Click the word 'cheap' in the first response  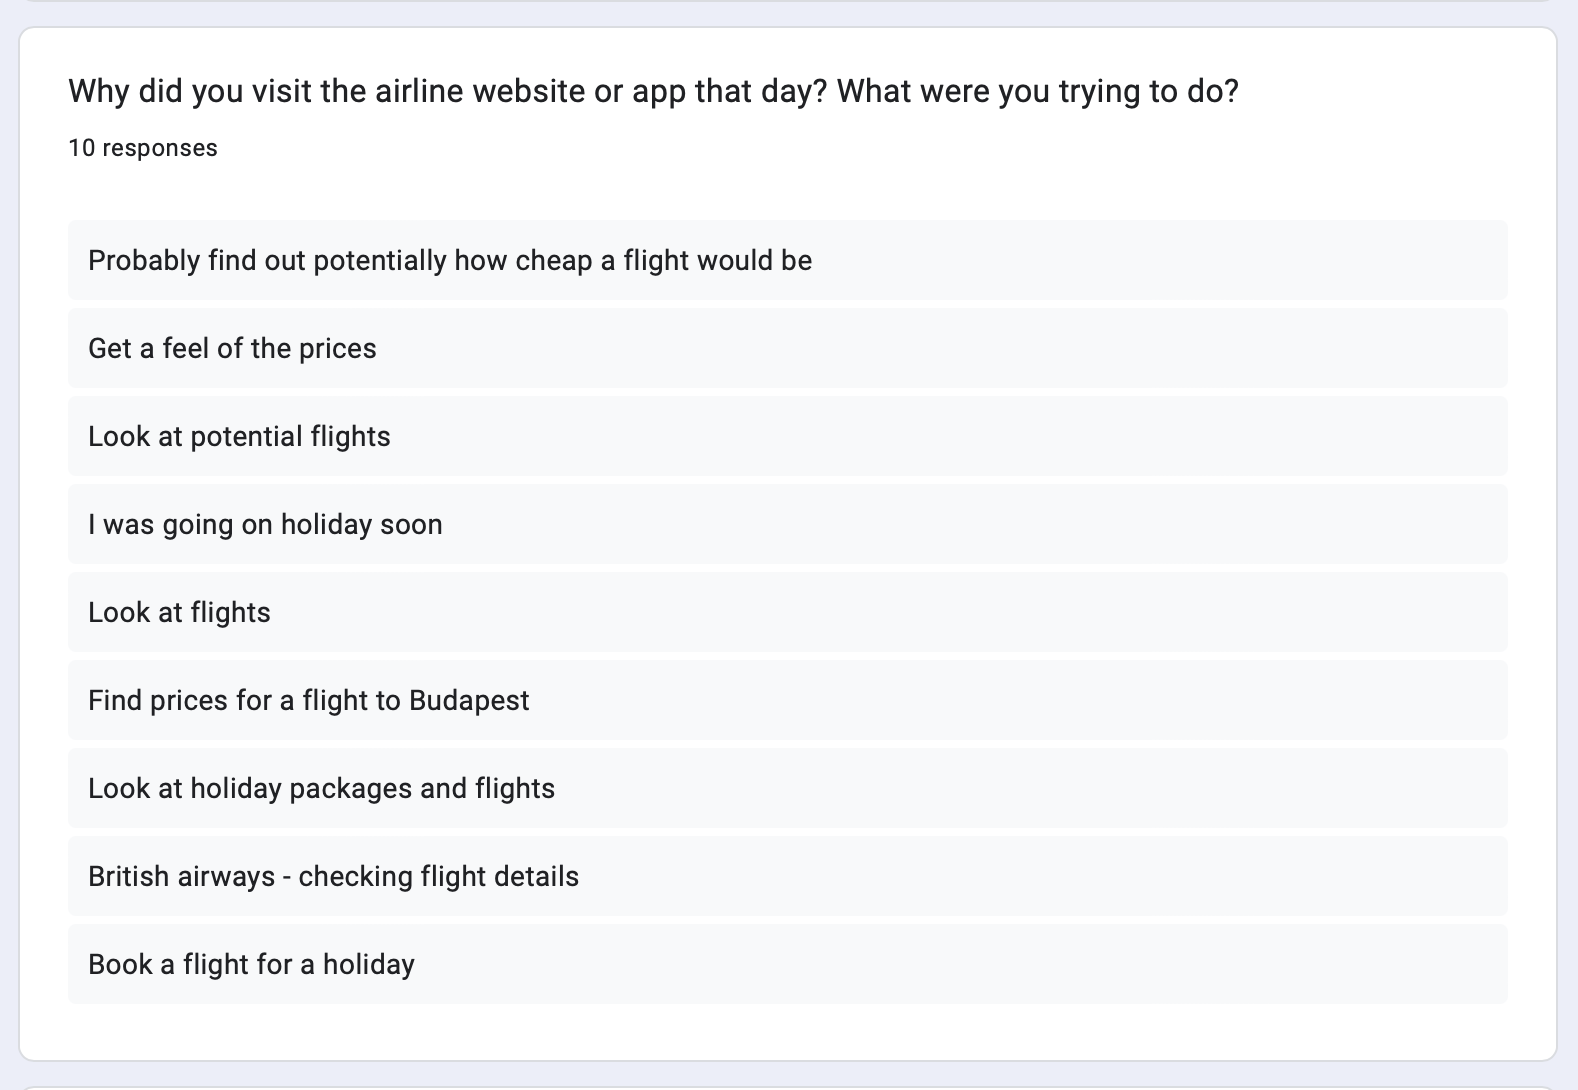pyautogui.click(x=554, y=261)
